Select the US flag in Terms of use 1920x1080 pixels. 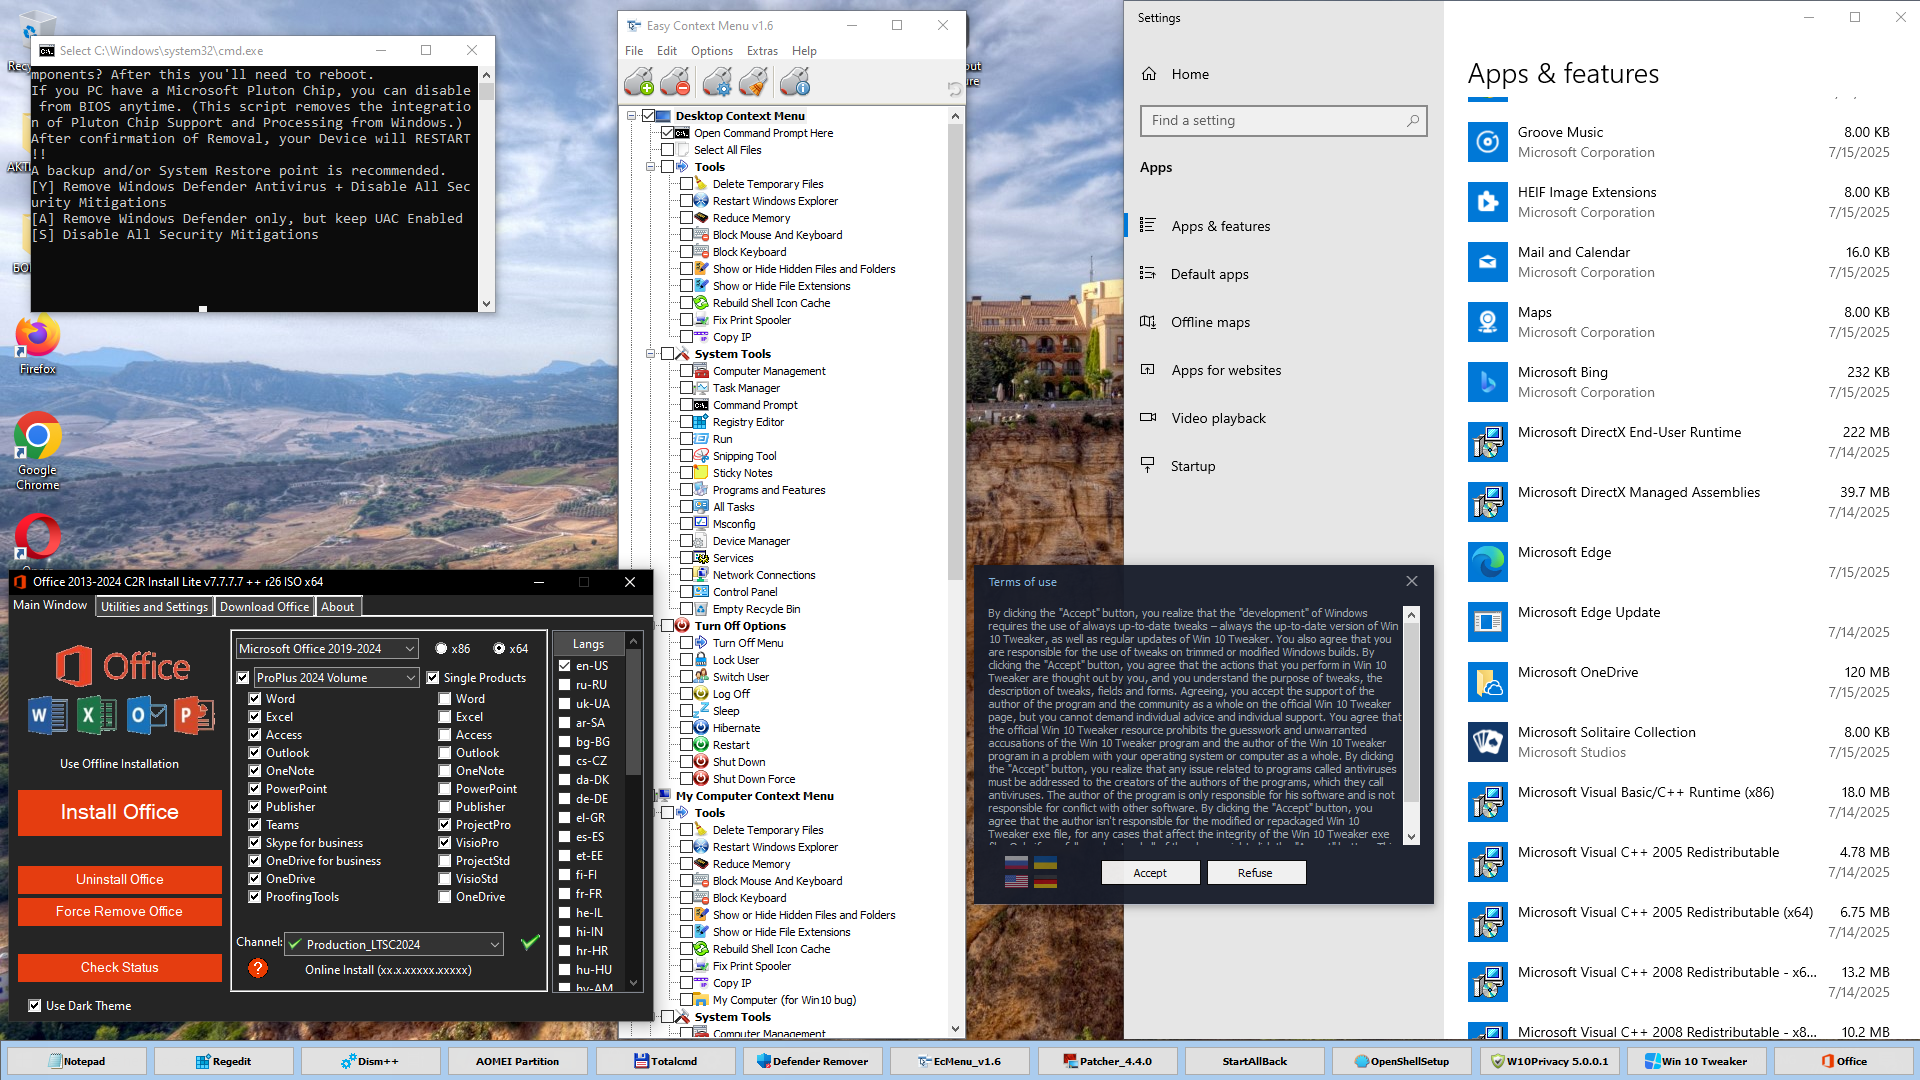pos(1016,881)
